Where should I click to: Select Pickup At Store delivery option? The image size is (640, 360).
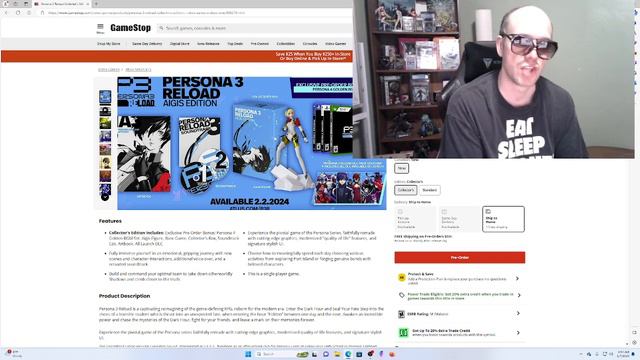click(x=415, y=219)
